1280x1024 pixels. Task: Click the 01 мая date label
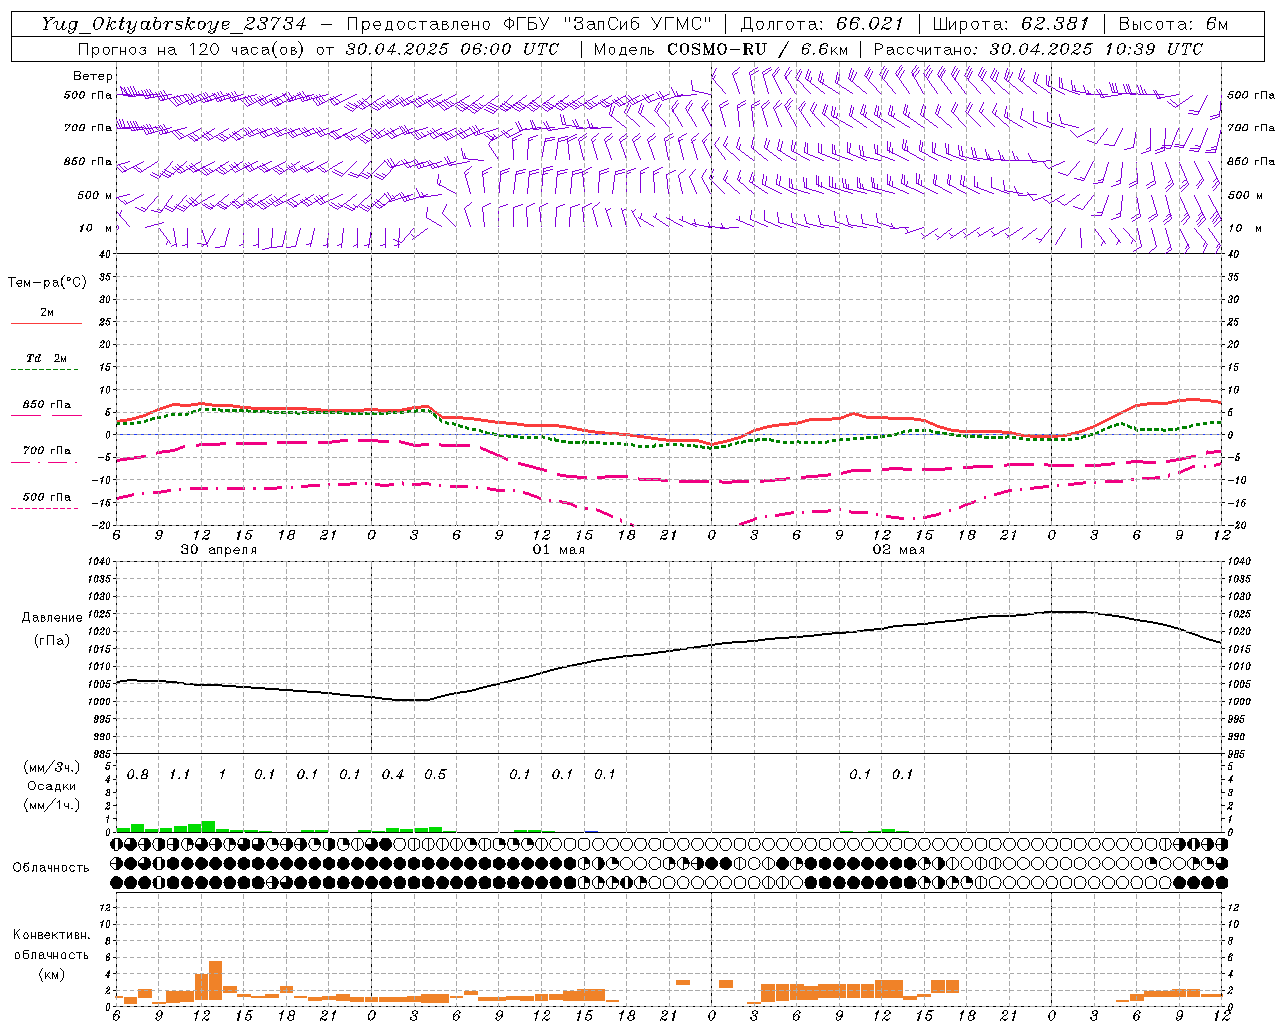pos(558,550)
